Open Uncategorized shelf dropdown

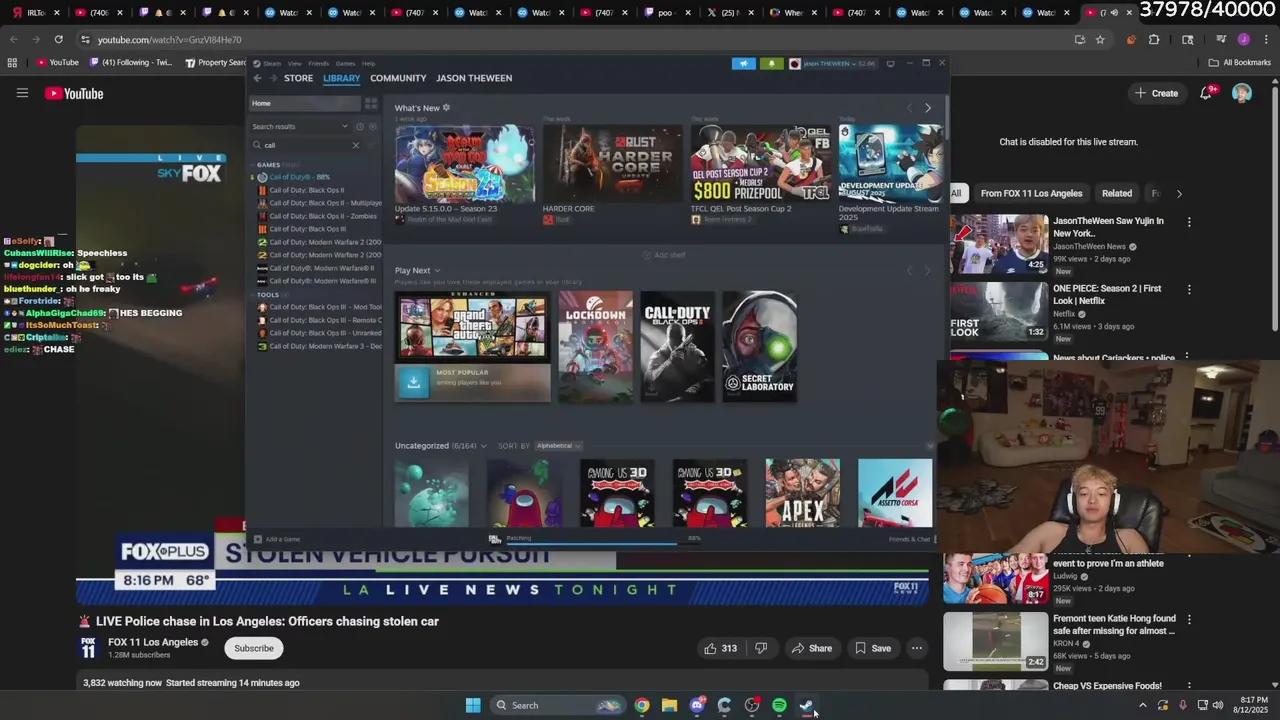point(483,446)
